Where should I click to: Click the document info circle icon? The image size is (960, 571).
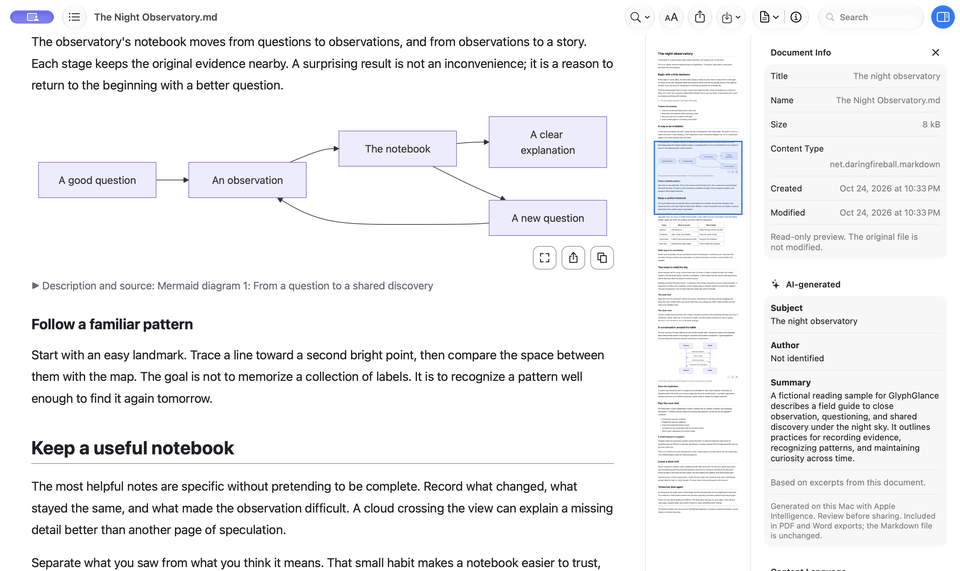[796, 17]
